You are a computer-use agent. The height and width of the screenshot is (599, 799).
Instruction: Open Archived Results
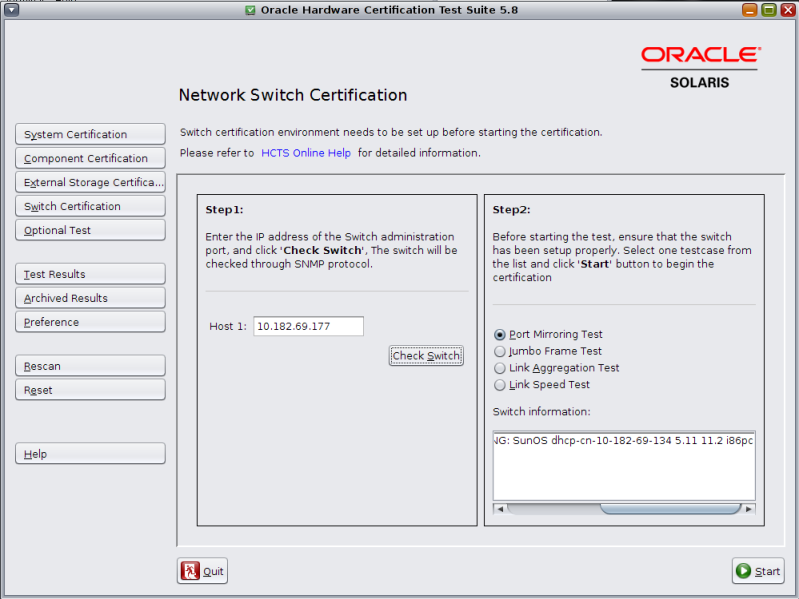(x=90, y=297)
